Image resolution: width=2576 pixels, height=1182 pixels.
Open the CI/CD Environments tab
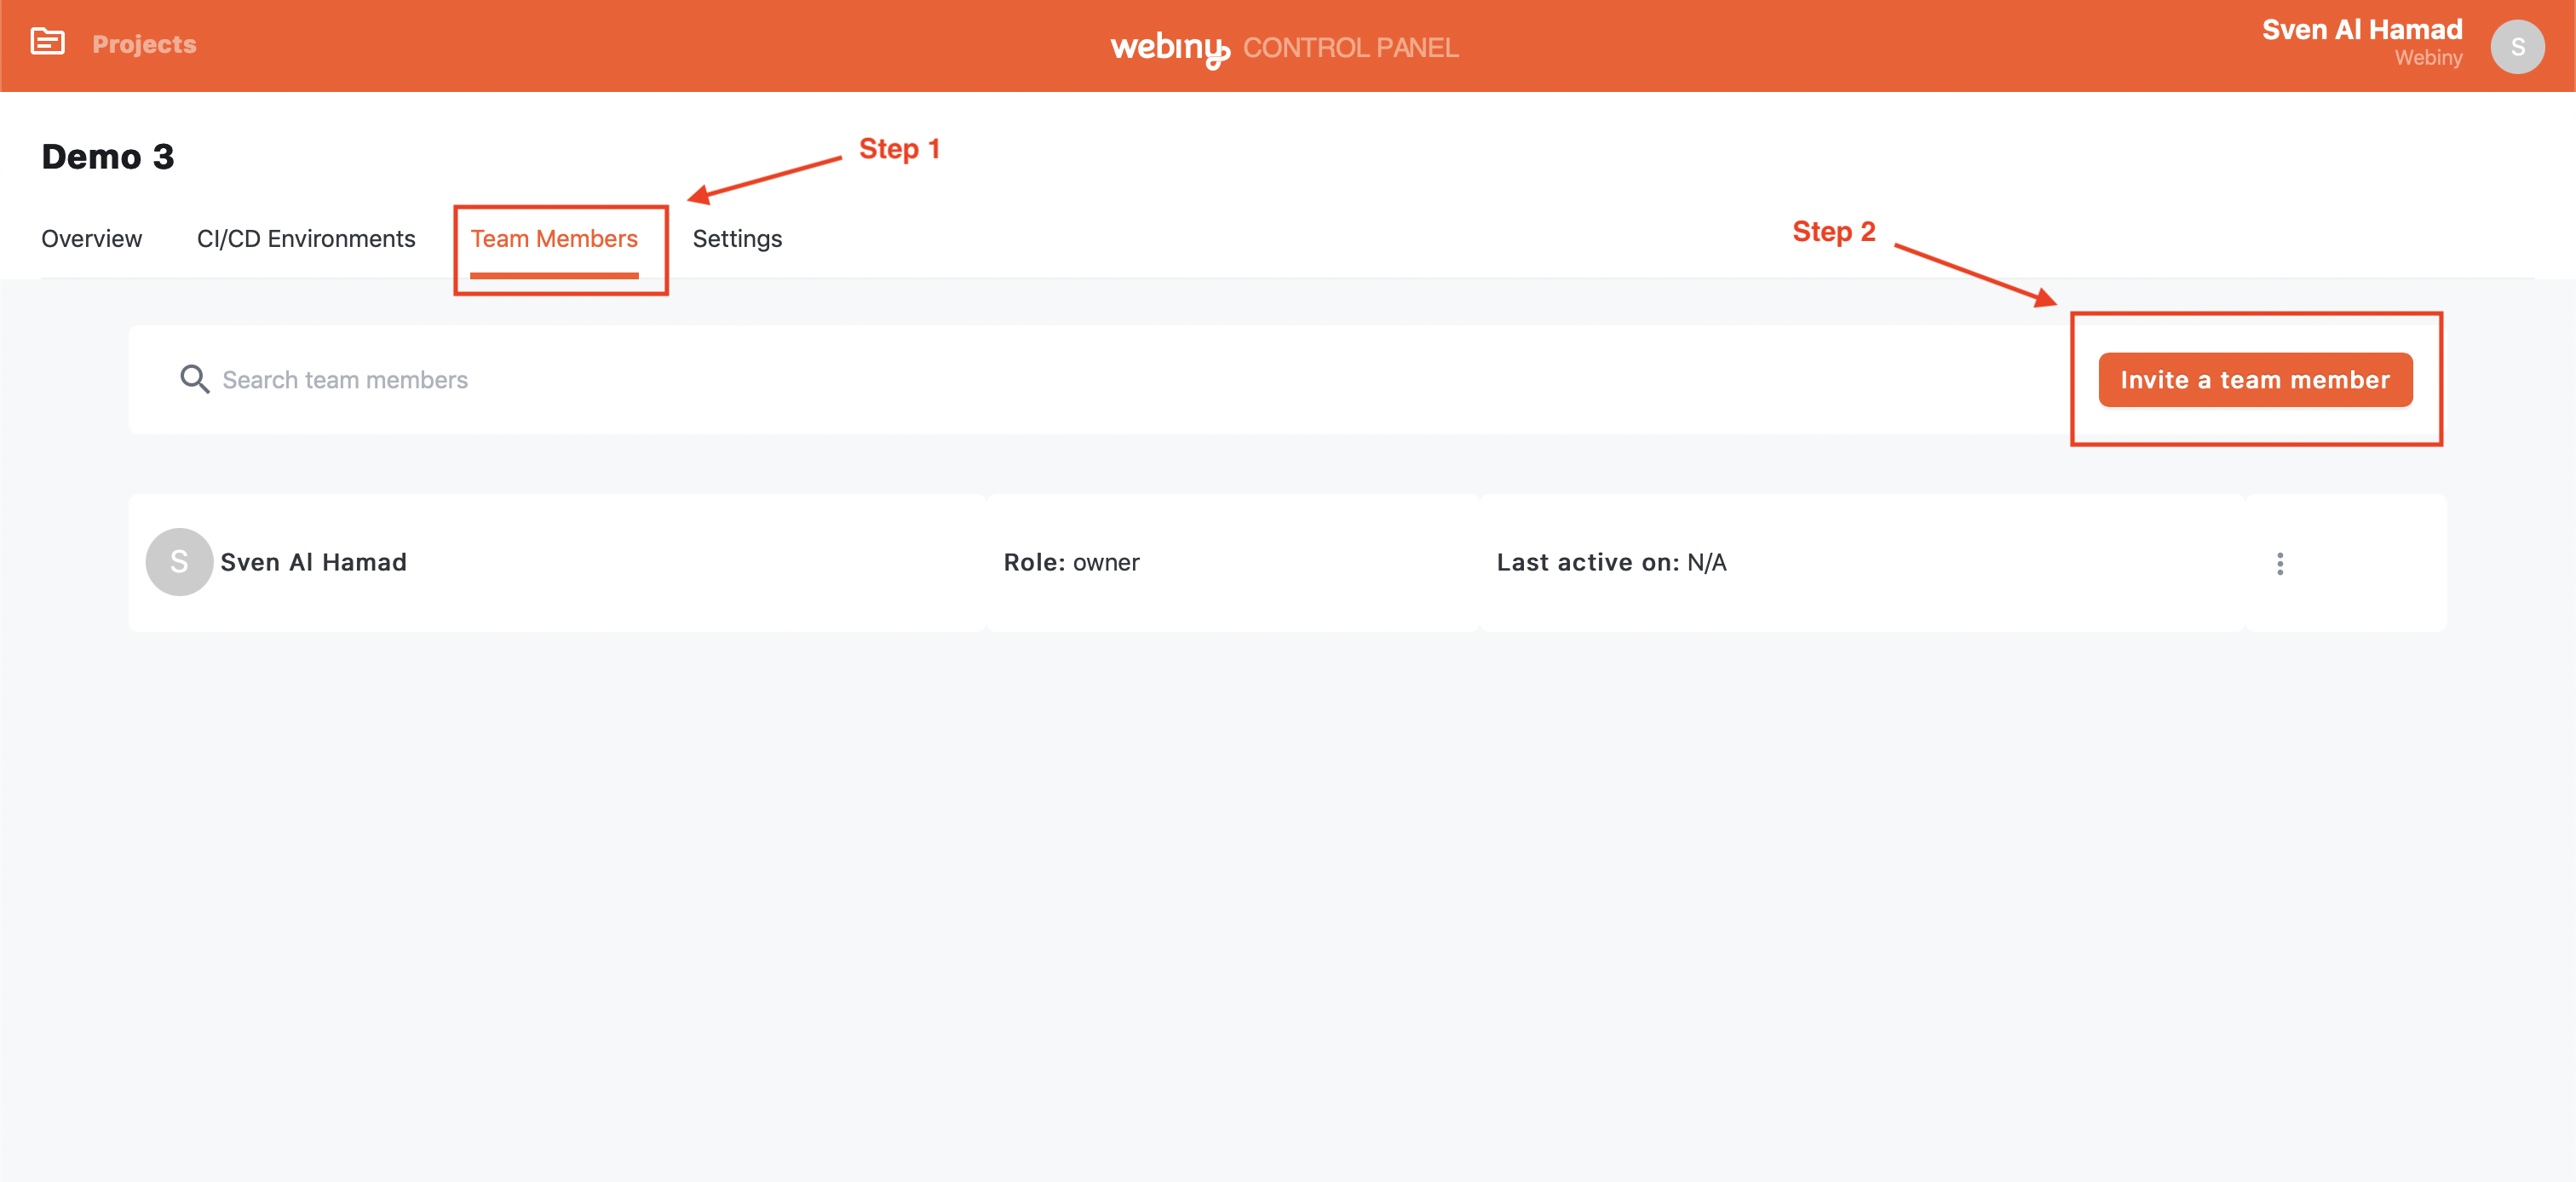(x=305, y=239)
